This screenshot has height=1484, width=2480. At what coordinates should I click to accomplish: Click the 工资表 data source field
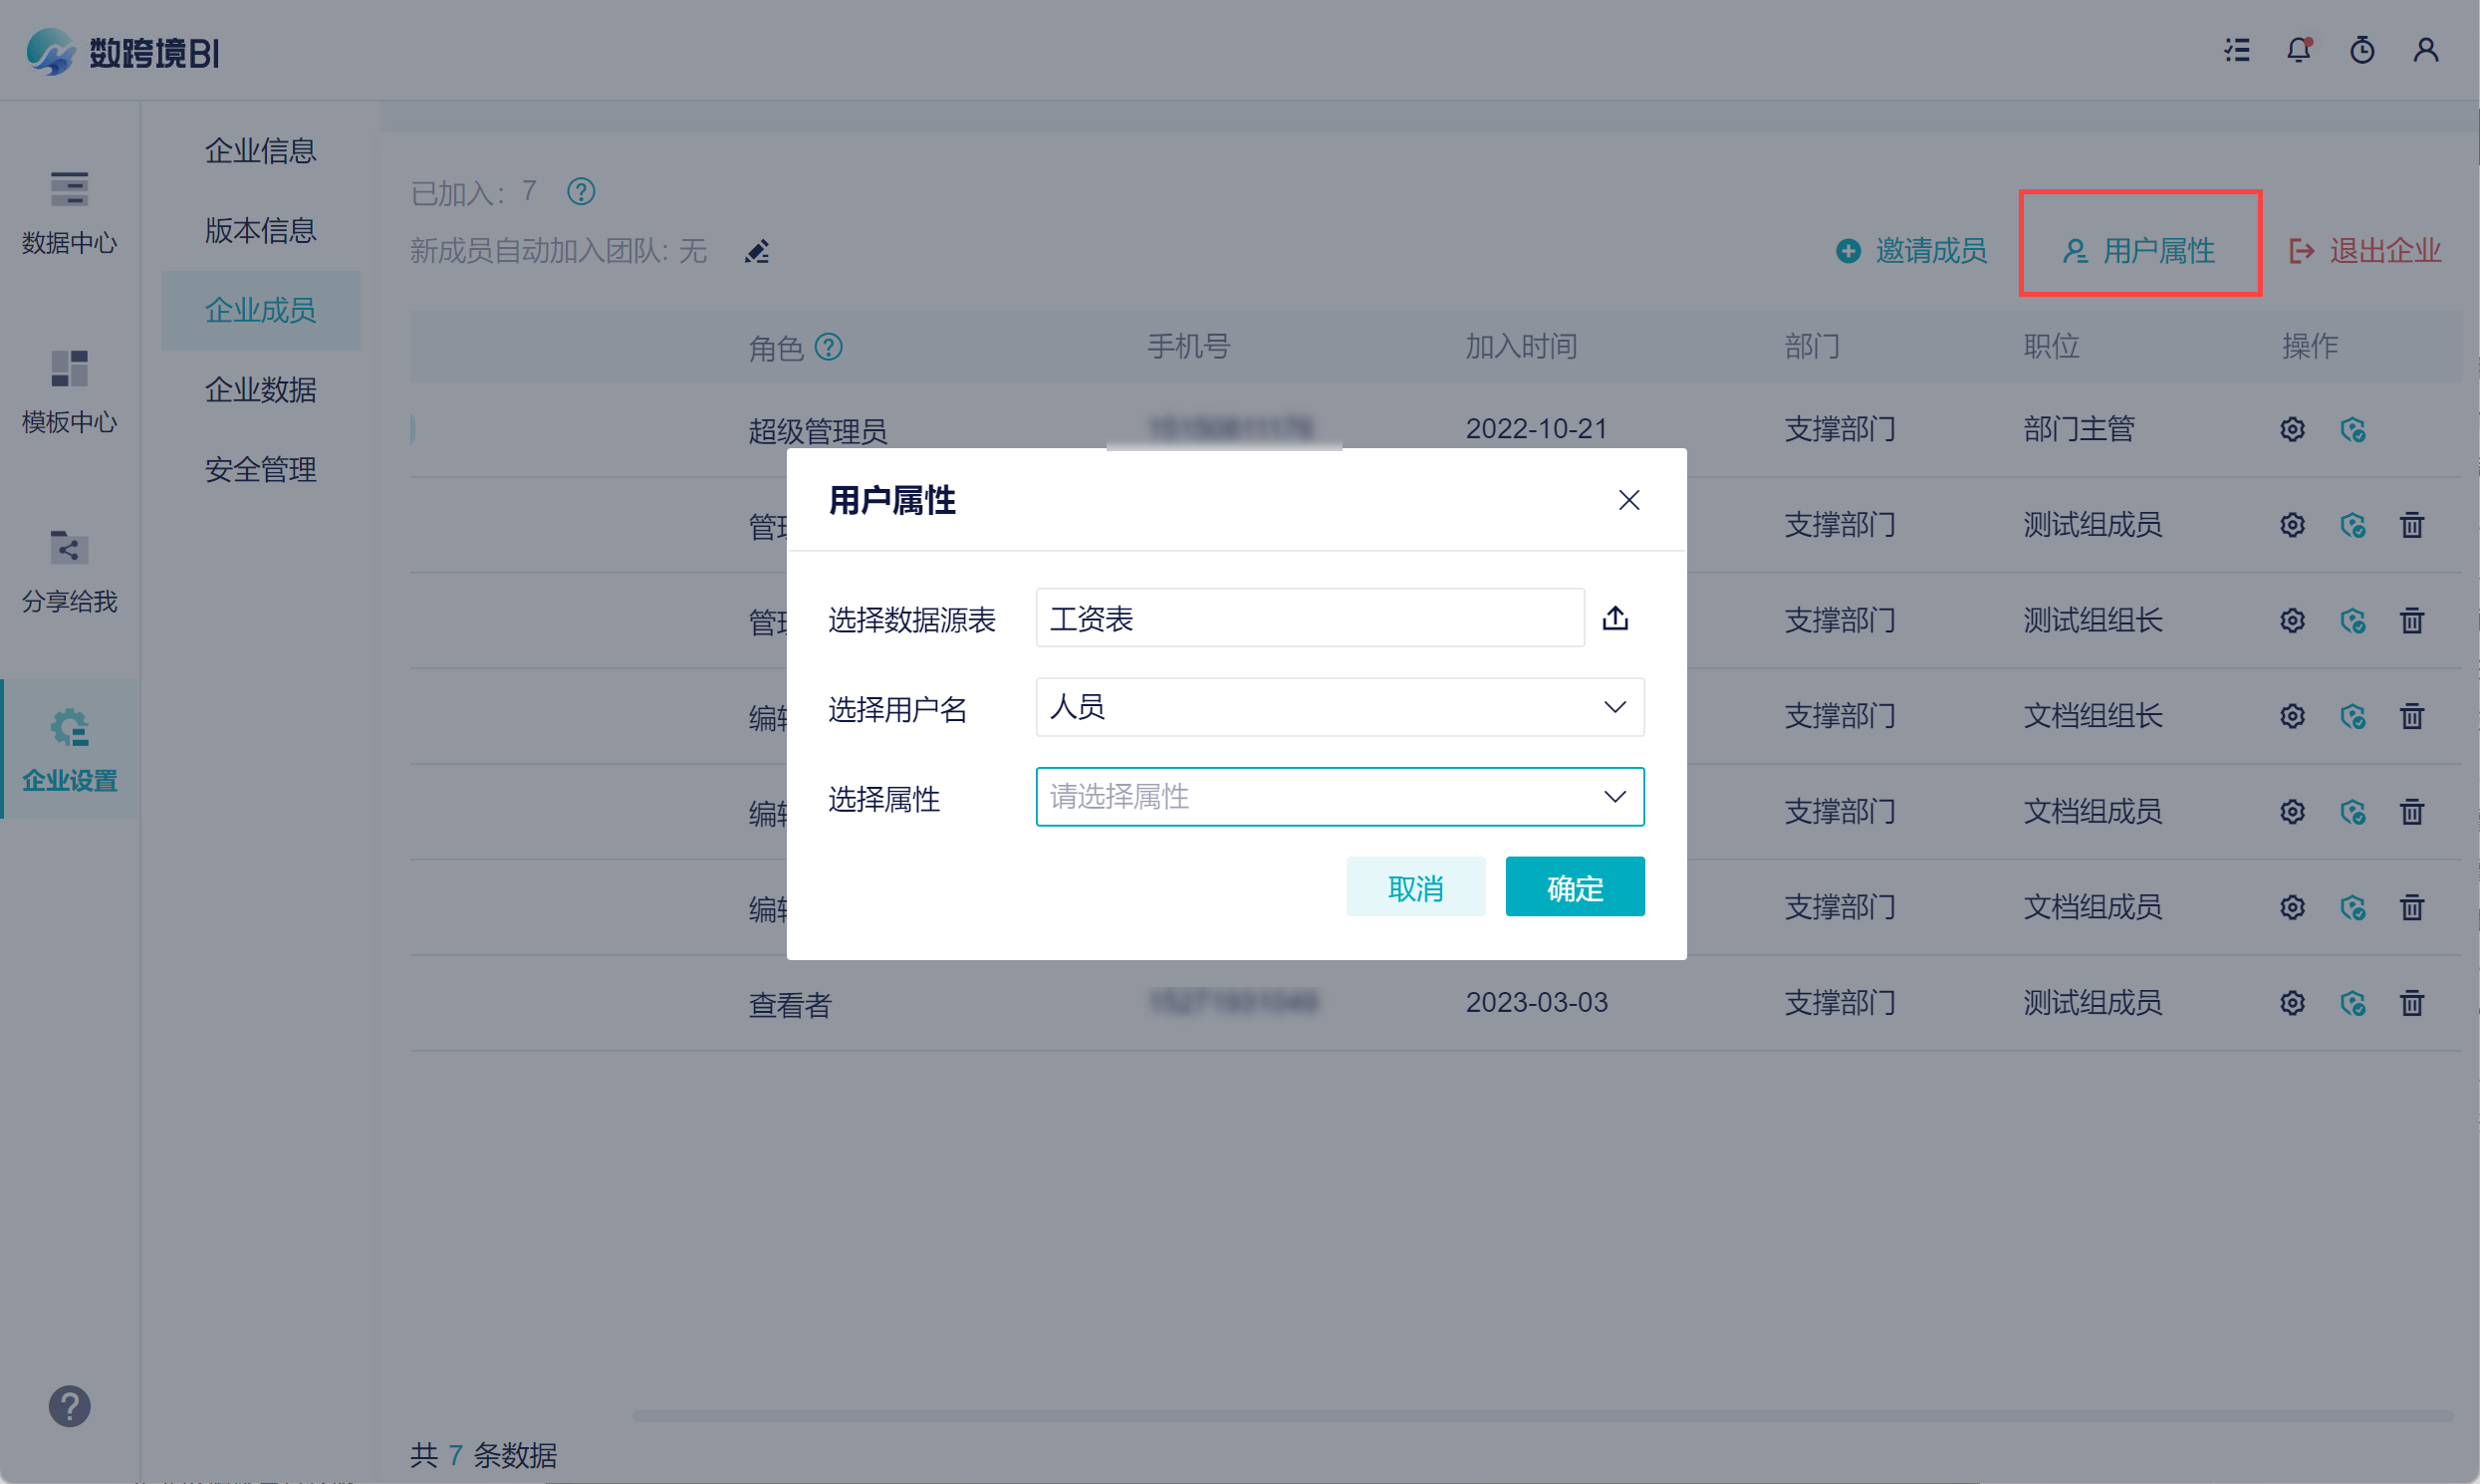pyautogui.click(x=1309, y=618)
